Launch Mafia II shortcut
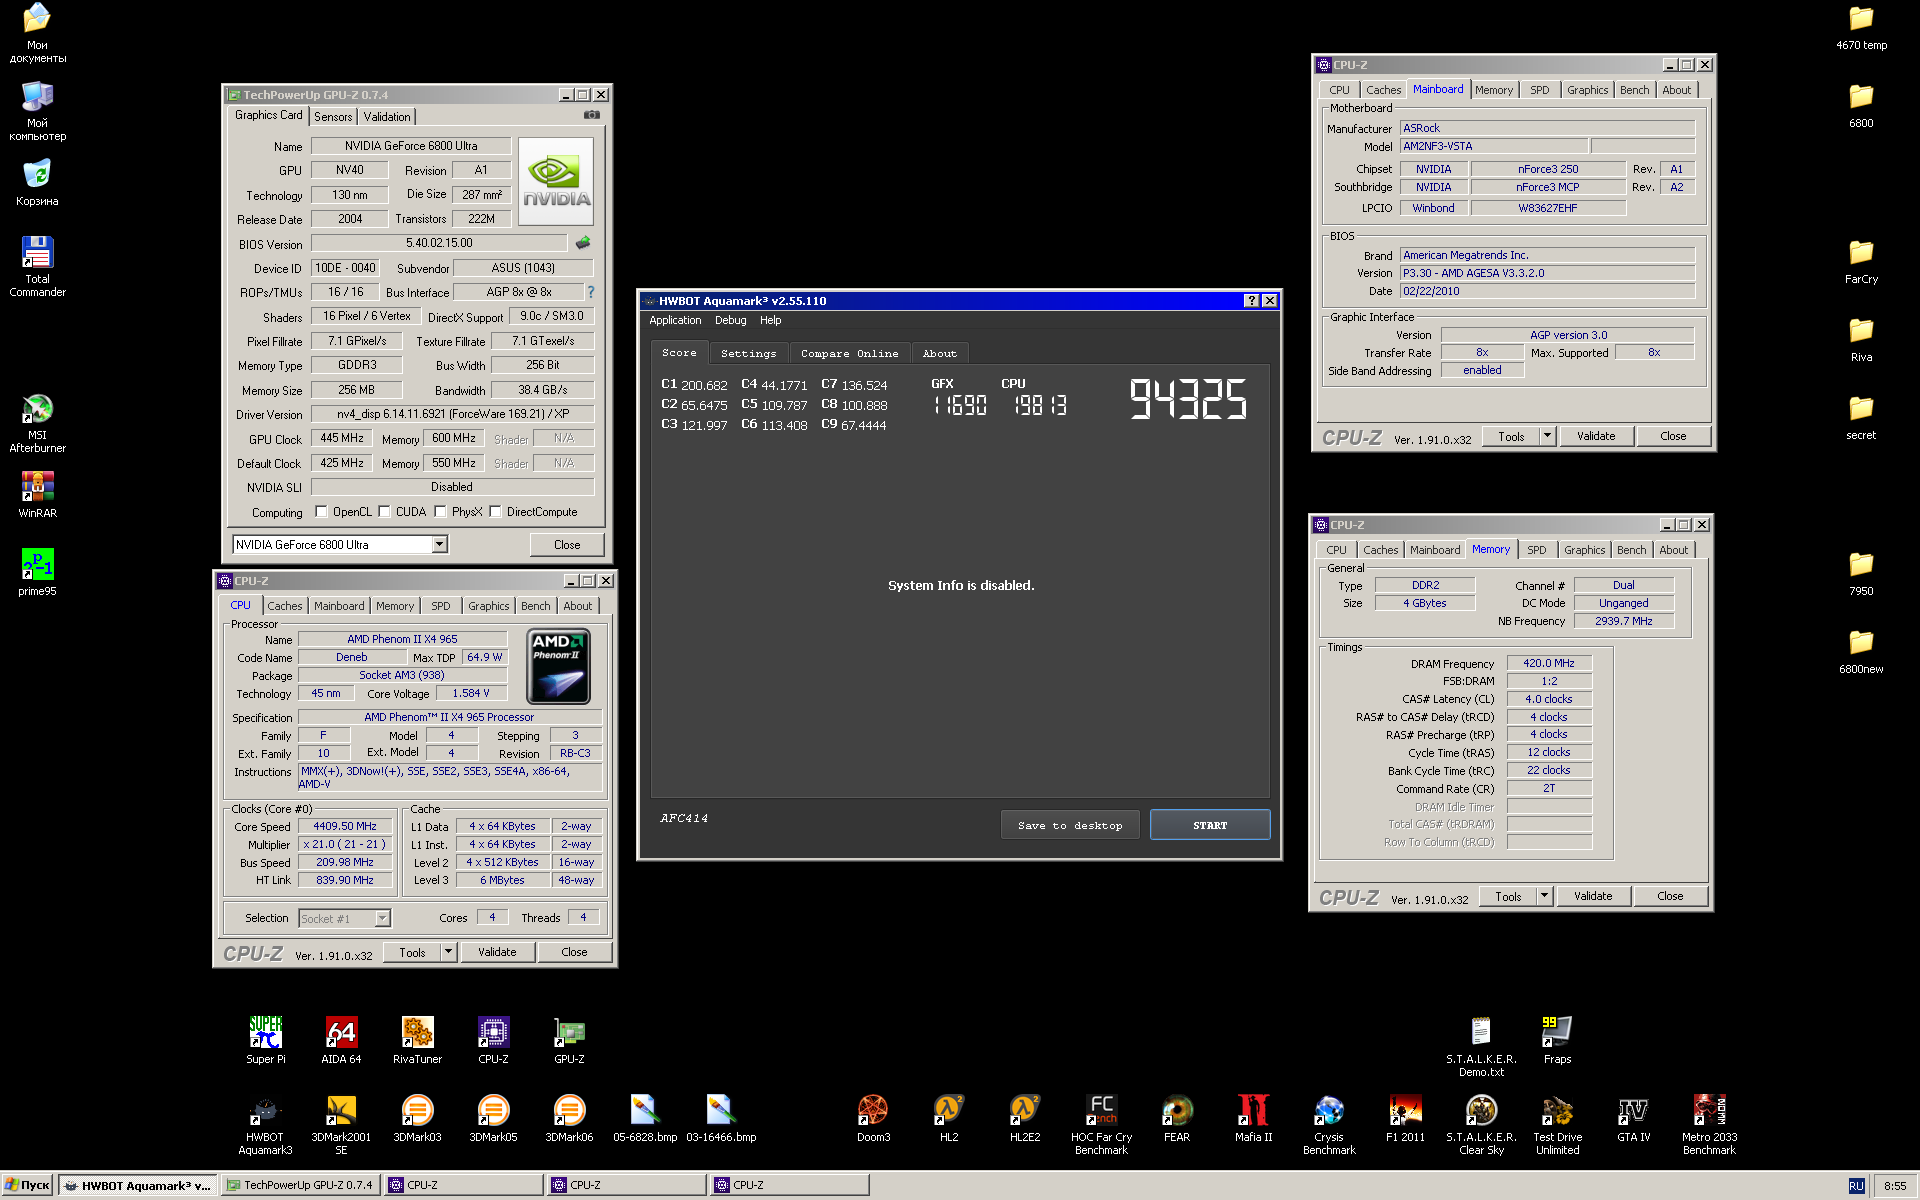The height and width of the screenshot is (1200, 1920). click(x=1253, y=1118)
